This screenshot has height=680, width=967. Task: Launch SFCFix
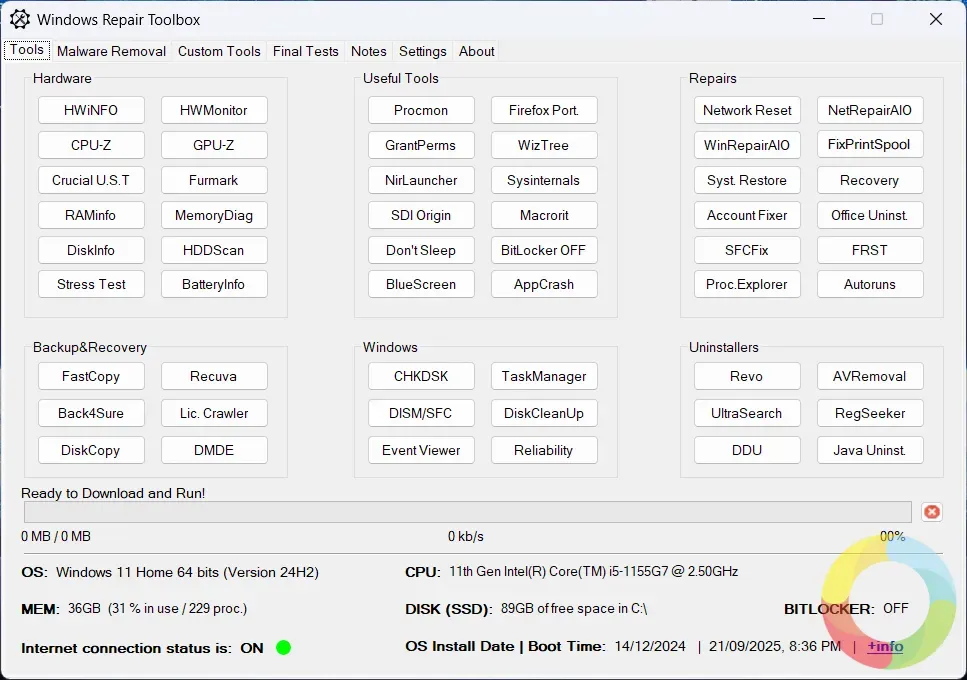coord(747,250)
